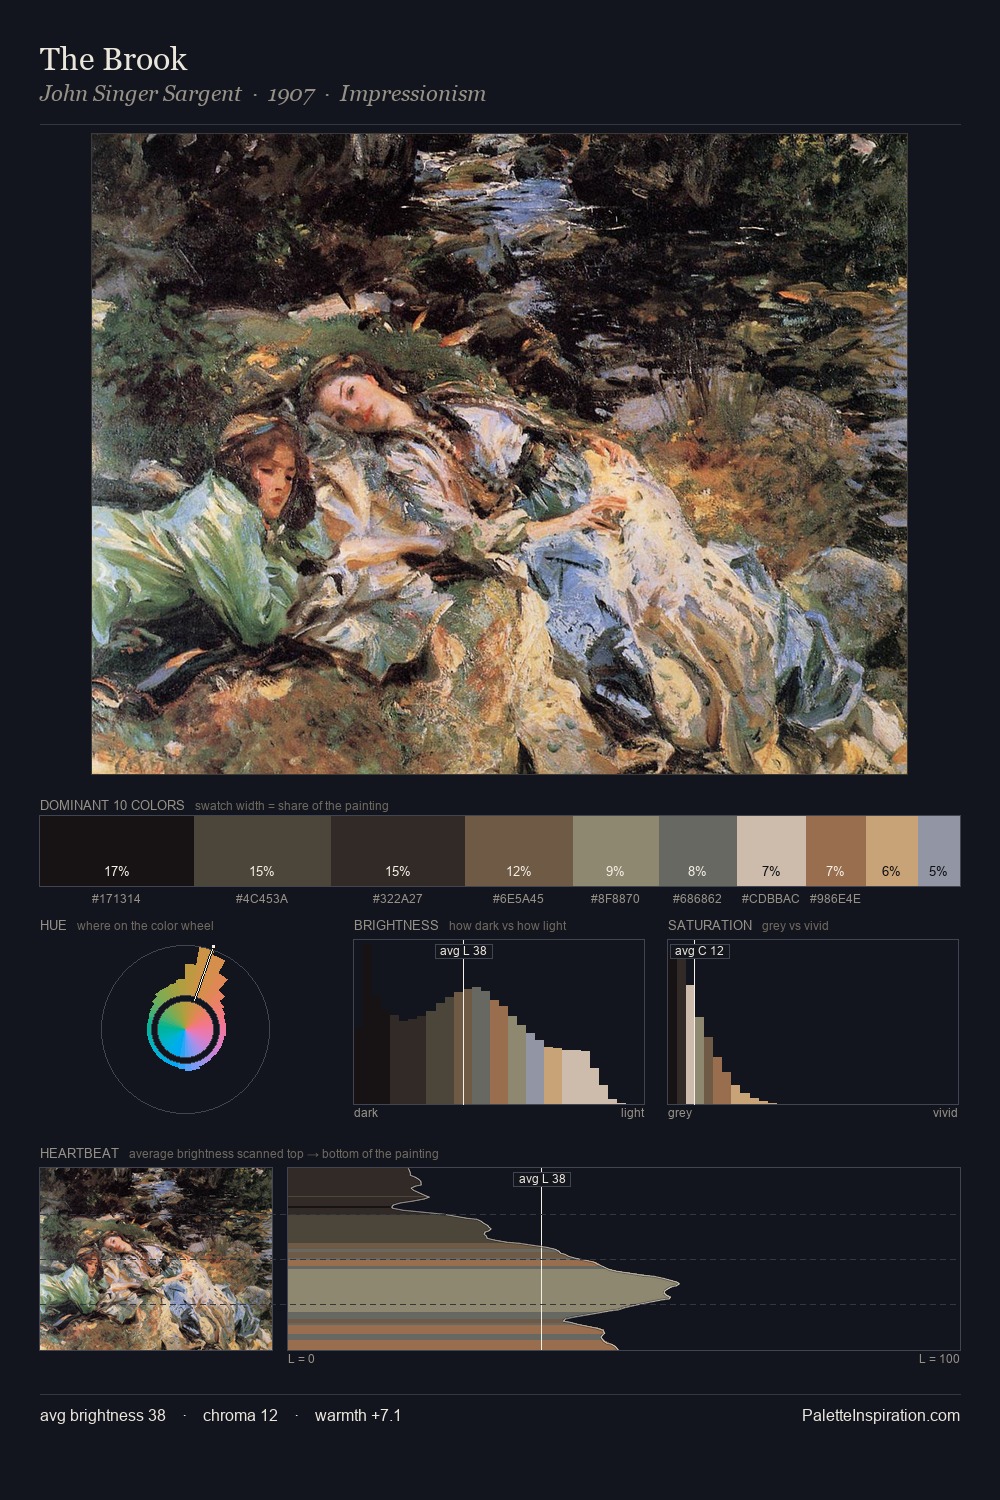
Task: Choose the 12% swatch #6E5A45
Action: (519, 851)
